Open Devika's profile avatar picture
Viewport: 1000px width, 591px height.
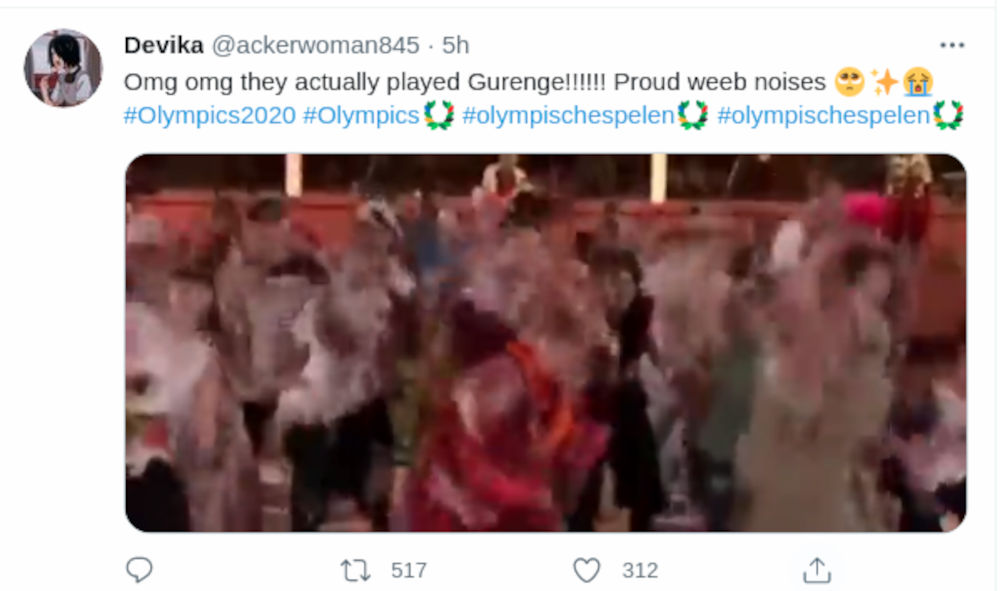click(x=63, y=68)
